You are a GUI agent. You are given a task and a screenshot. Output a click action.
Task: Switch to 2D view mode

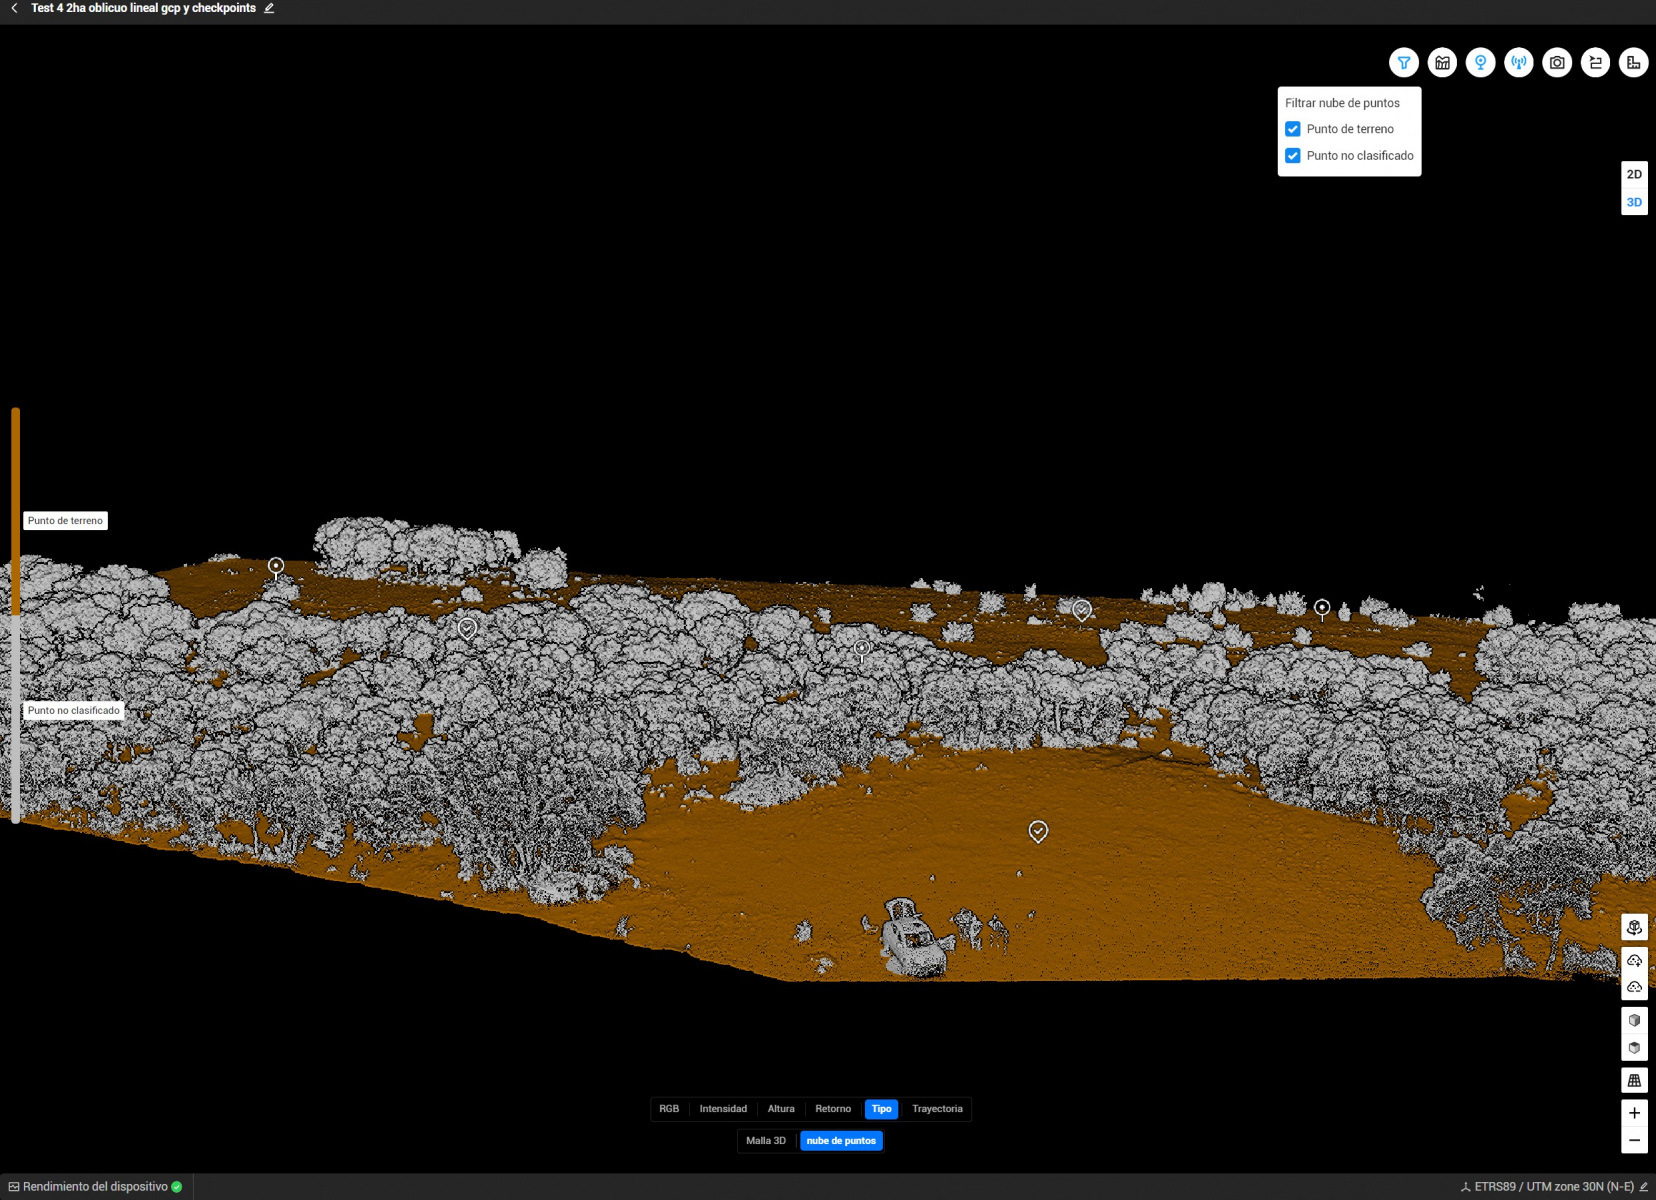coord(1634,174)
